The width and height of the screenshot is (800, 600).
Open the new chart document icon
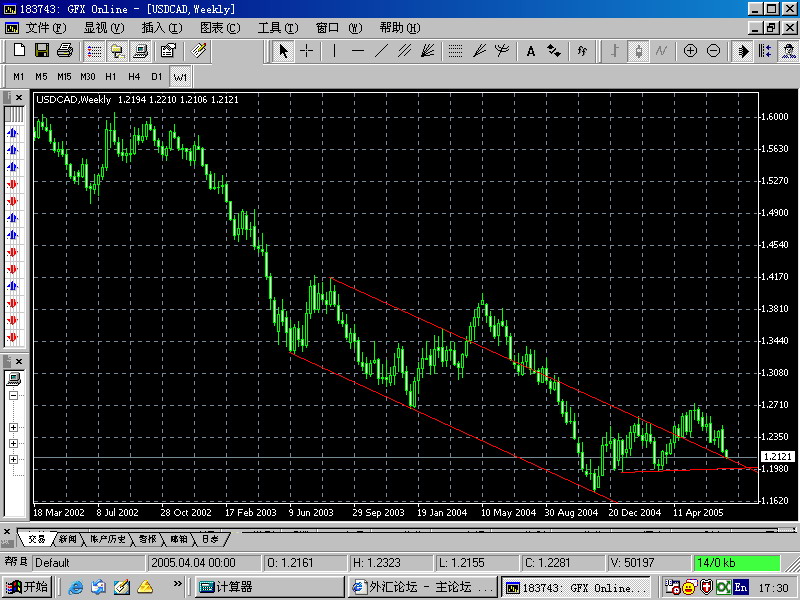(x=20, y=51)
